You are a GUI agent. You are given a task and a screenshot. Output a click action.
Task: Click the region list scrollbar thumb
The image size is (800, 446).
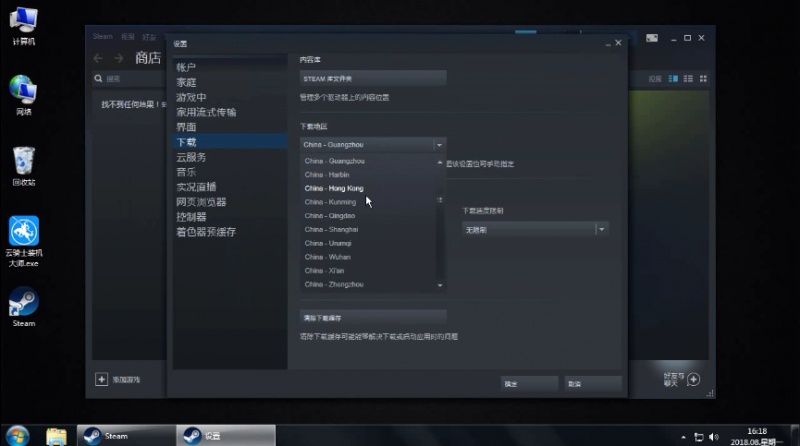point(440,200)
